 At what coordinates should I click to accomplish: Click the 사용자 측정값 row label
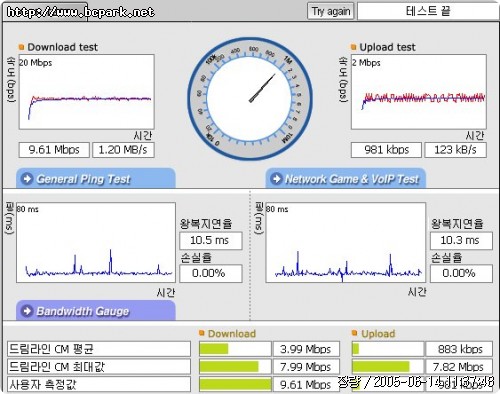(99, 384)
